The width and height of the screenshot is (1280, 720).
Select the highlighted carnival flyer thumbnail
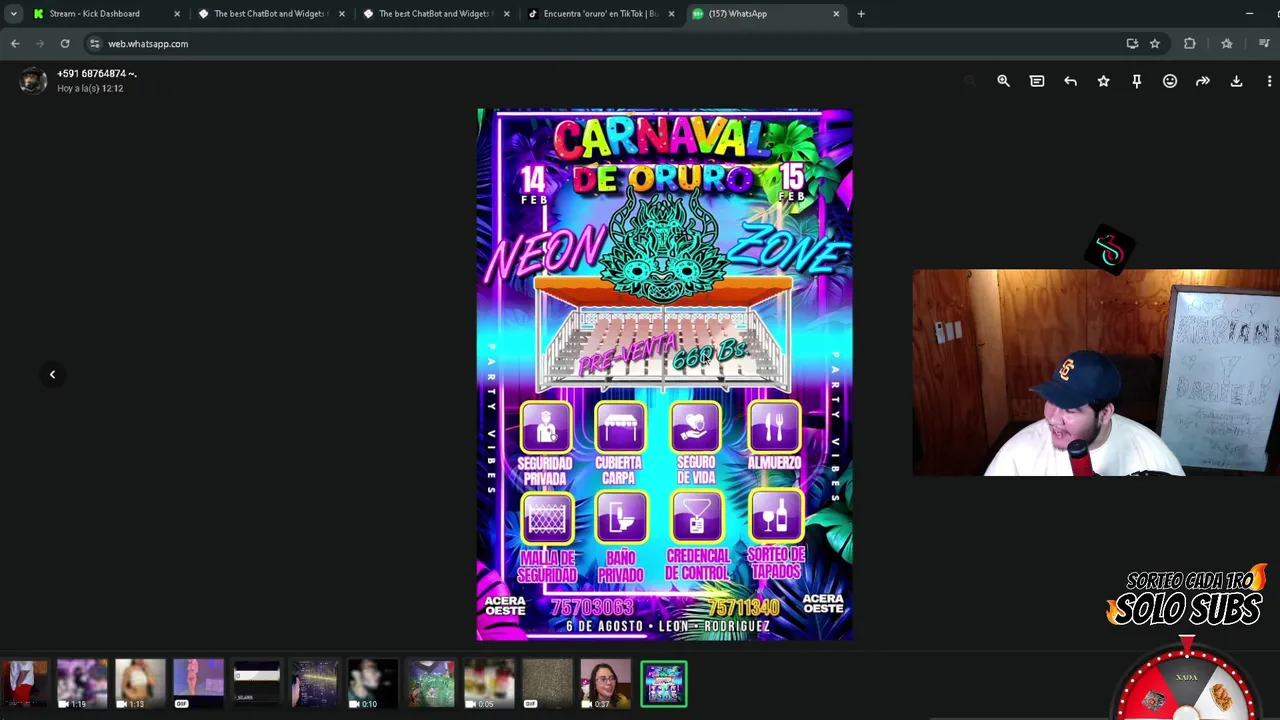[x=664, y=684]
